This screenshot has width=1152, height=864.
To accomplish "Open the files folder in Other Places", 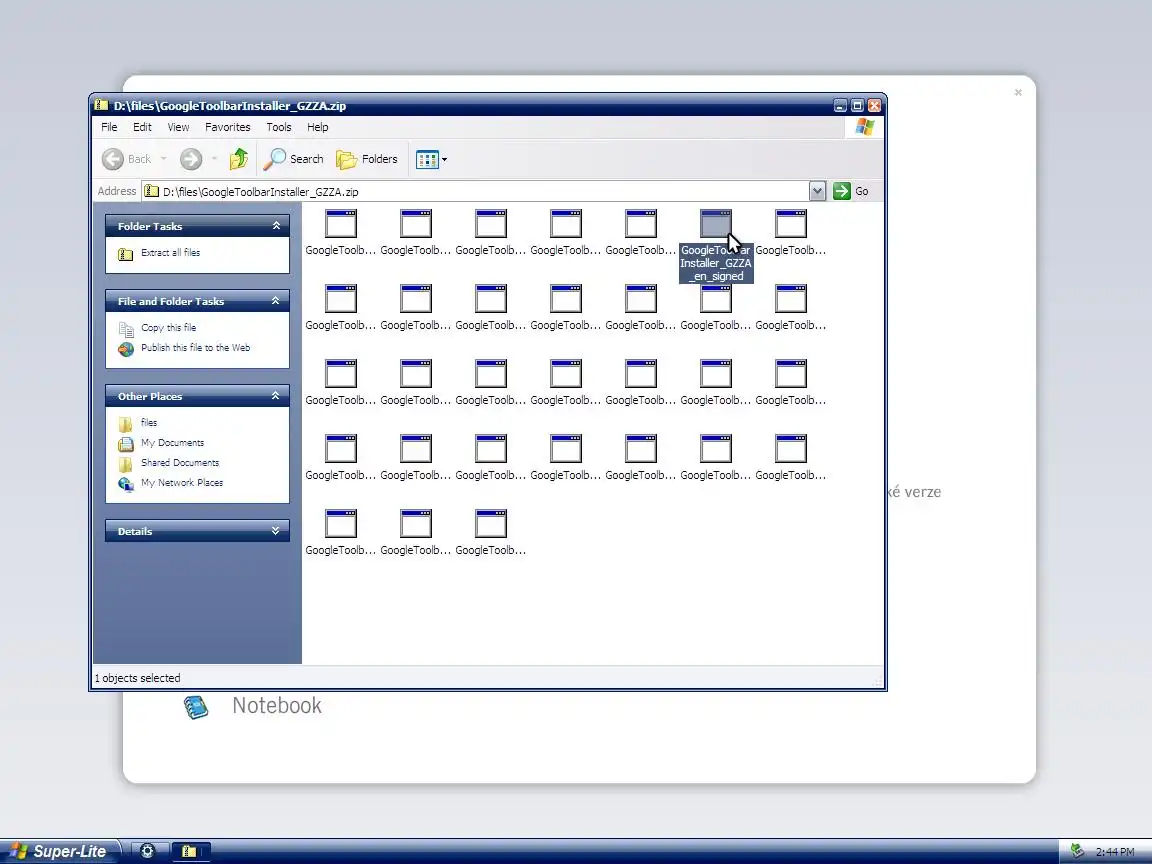I will point(149,422).
